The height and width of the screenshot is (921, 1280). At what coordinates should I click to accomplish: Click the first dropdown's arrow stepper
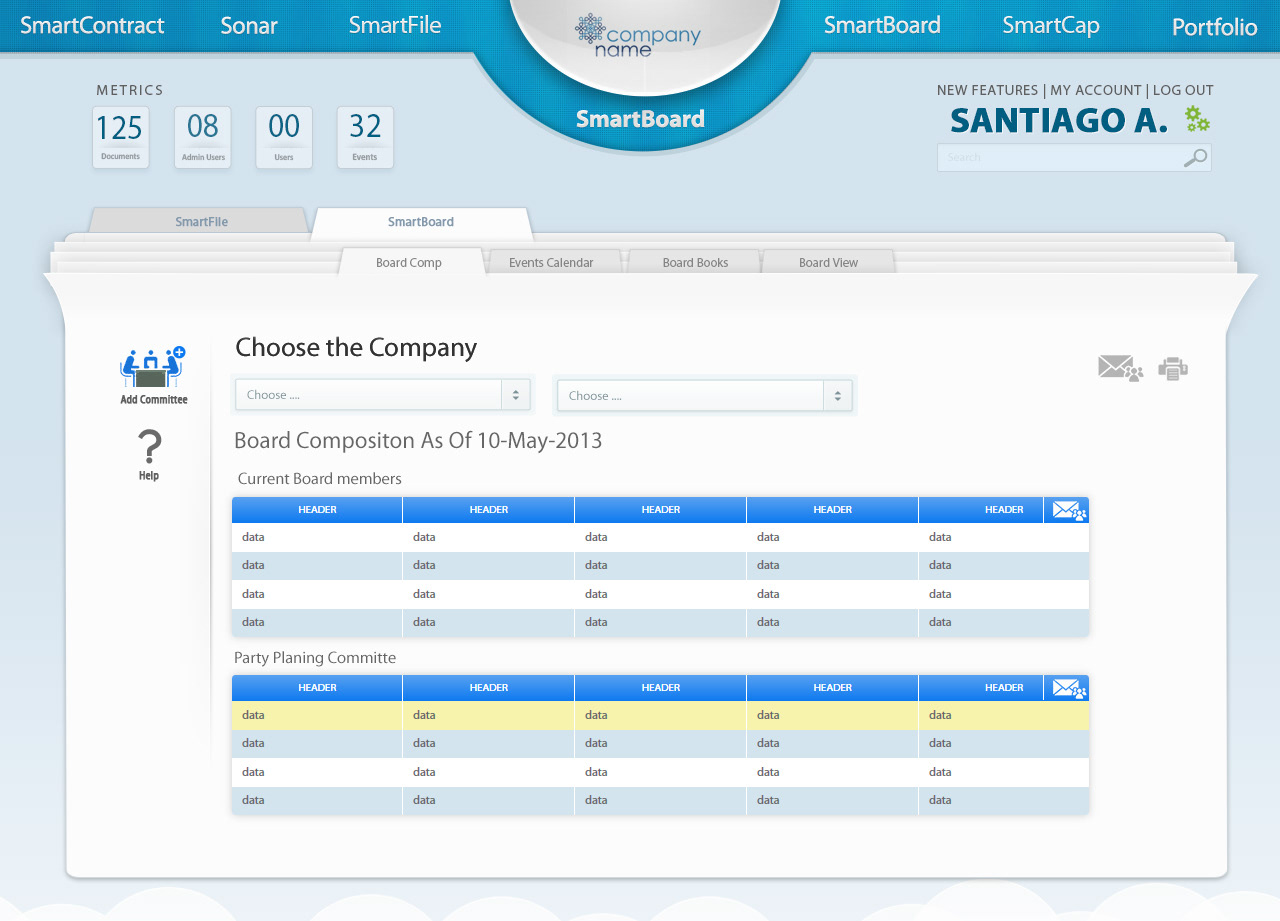pyautogui.click(x=516, y=395)
